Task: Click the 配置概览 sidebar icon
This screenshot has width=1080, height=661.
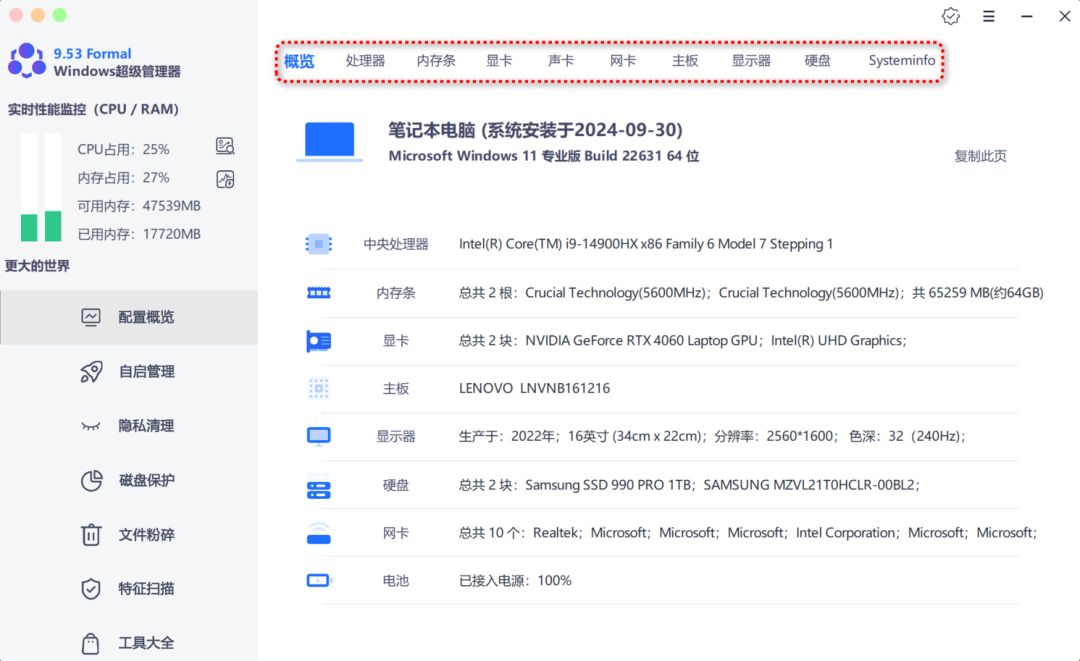Action: [x=91, y=317]
